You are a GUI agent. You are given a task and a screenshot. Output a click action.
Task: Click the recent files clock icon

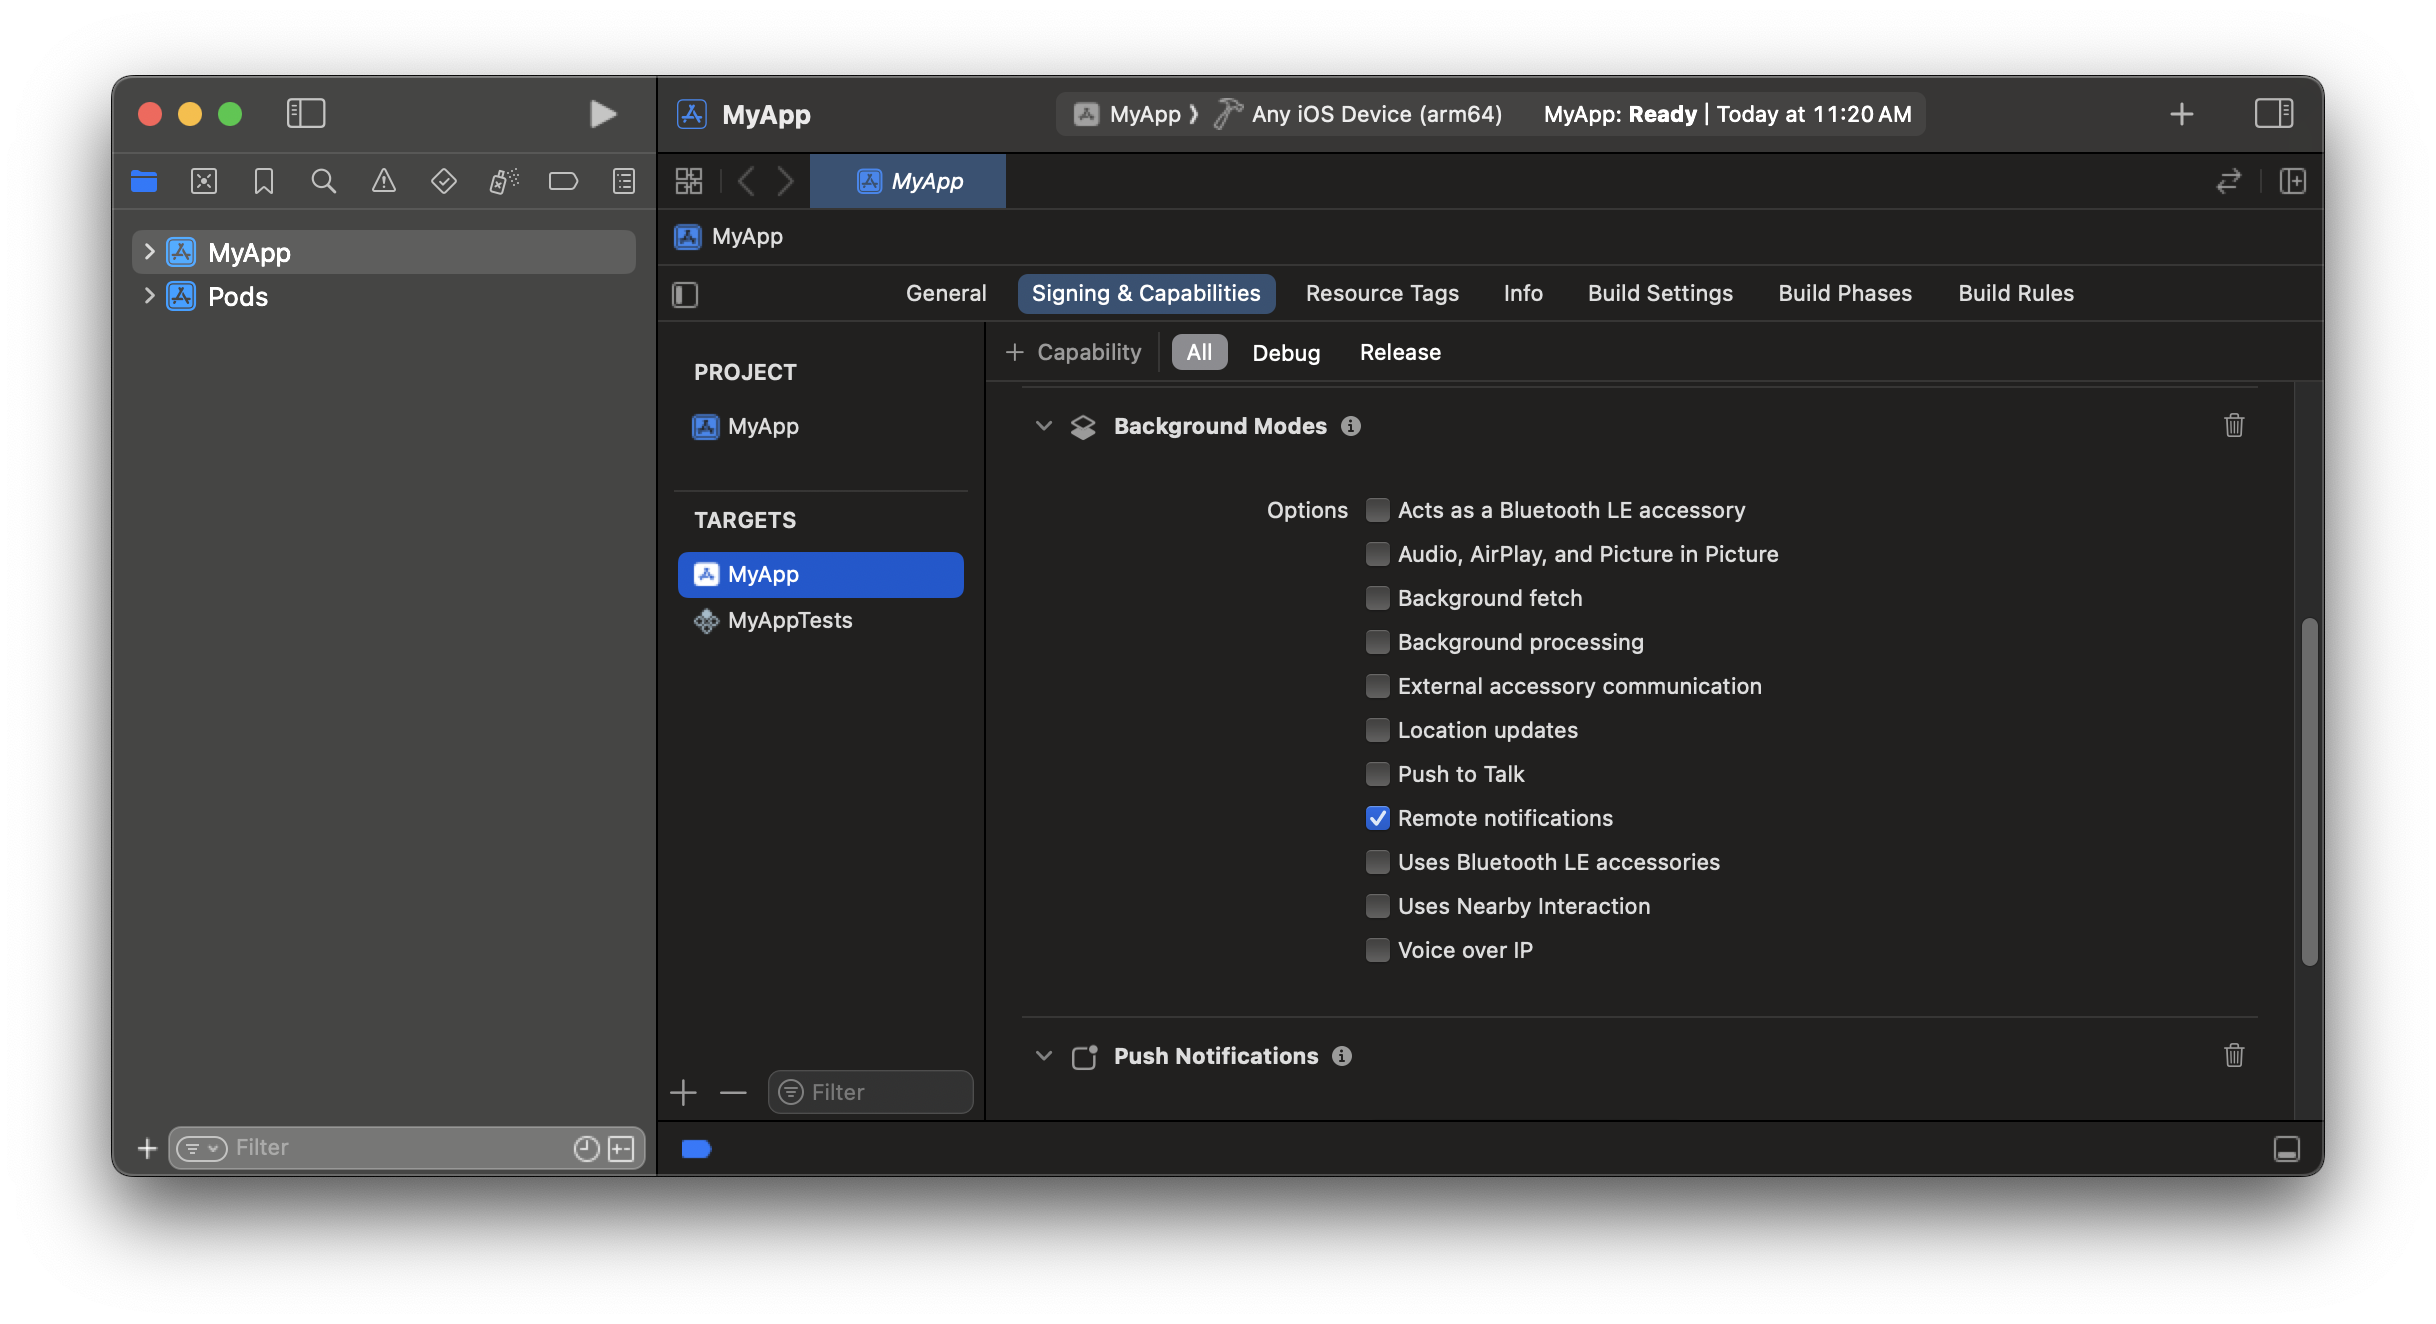click(587, 1149)
